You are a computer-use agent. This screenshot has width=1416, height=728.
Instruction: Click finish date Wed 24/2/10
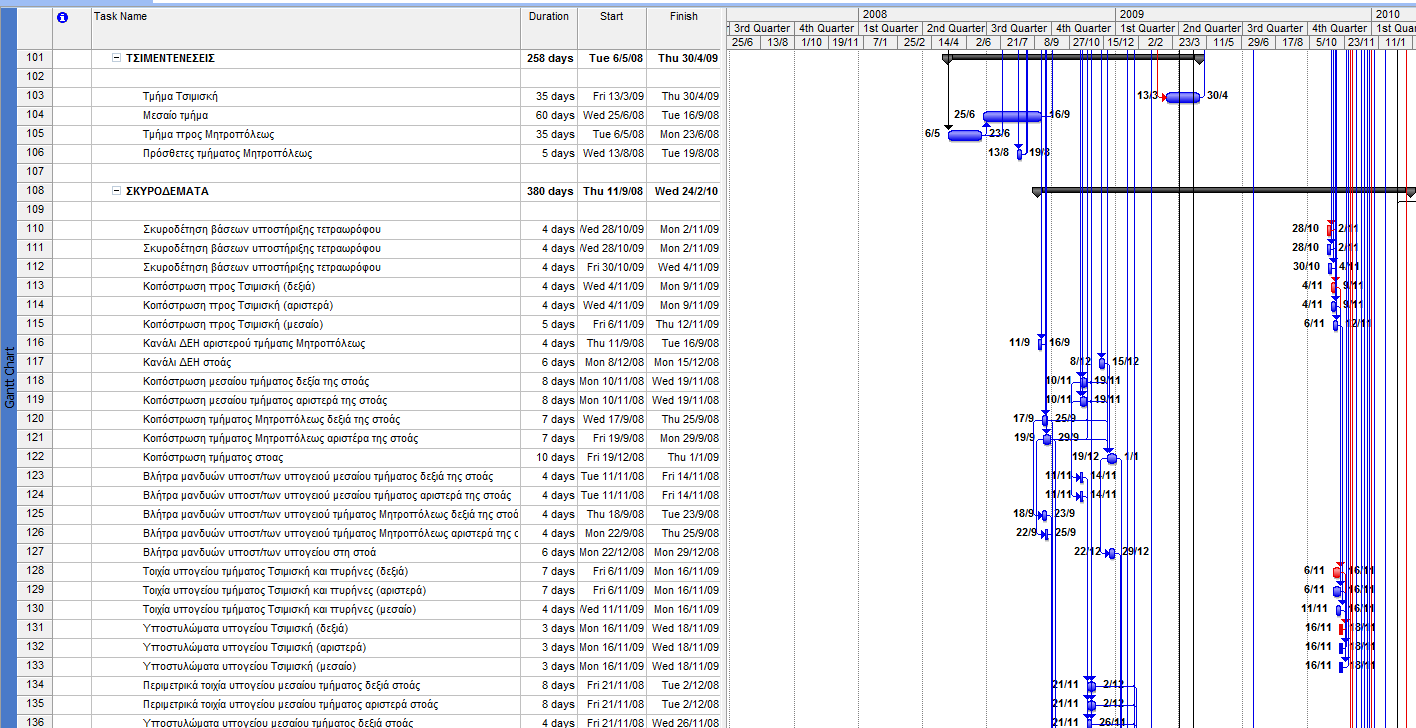(x=686, y=191)
